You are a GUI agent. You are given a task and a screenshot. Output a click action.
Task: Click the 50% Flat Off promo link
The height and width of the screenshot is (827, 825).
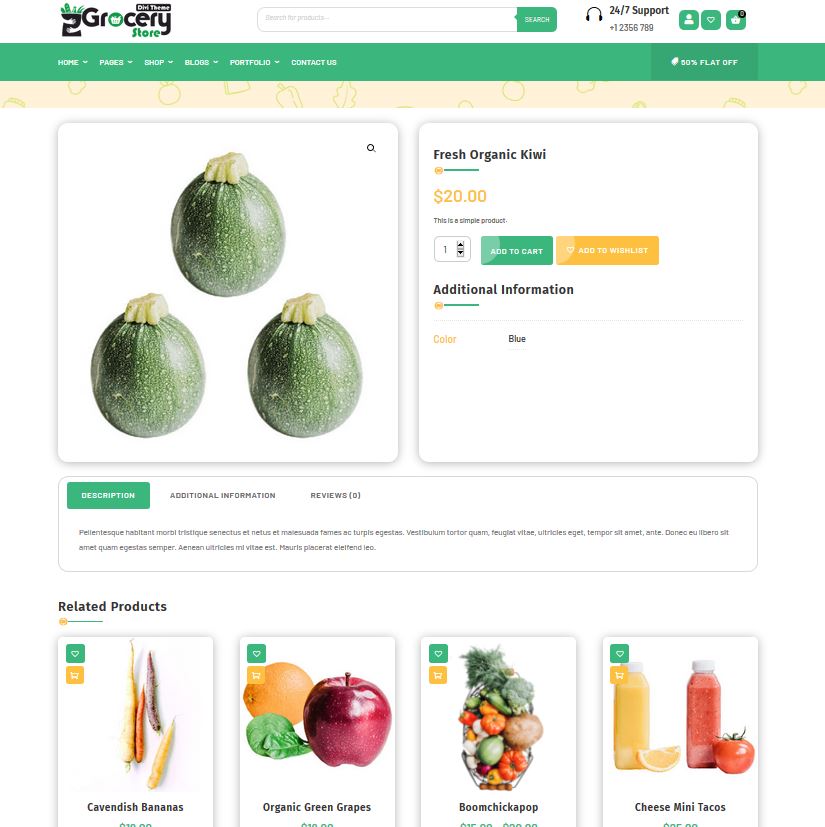pyautogui.click(x=704, y=62)
